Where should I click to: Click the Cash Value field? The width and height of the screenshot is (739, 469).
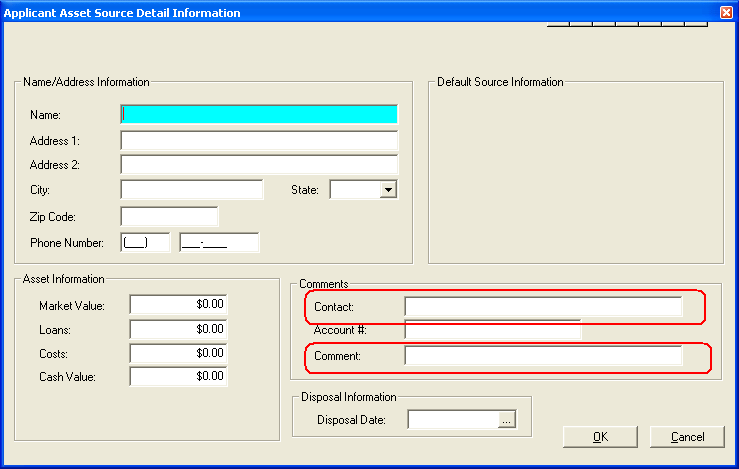pos(178,377)
